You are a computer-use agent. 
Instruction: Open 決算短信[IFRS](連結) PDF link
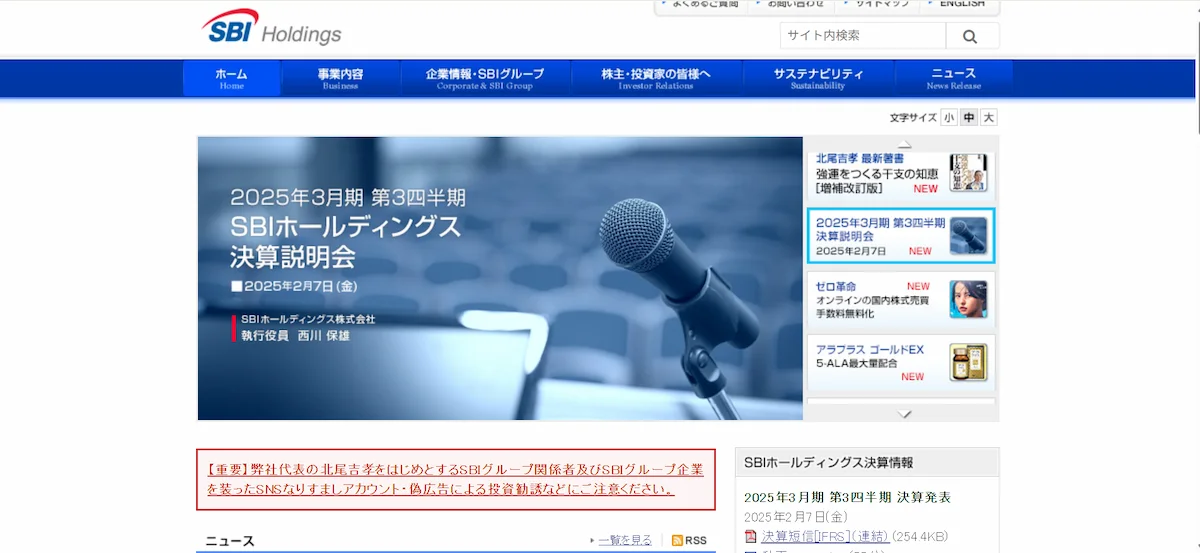825,537
